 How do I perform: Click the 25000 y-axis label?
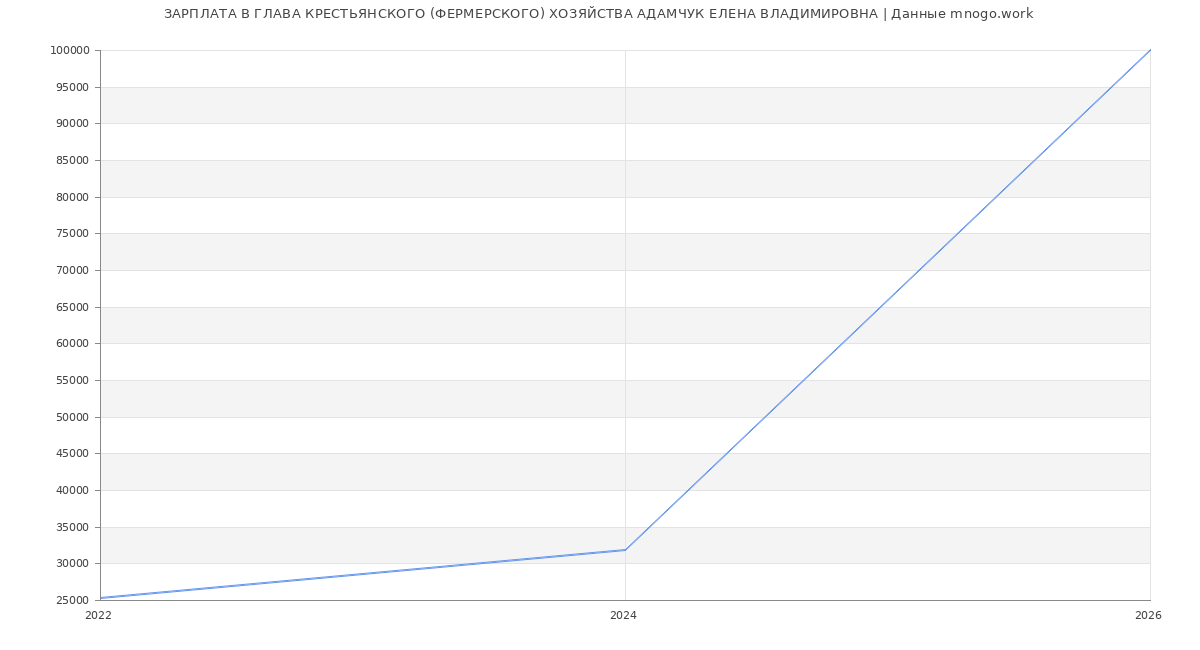pyautogui.click(x=72, y=601)
